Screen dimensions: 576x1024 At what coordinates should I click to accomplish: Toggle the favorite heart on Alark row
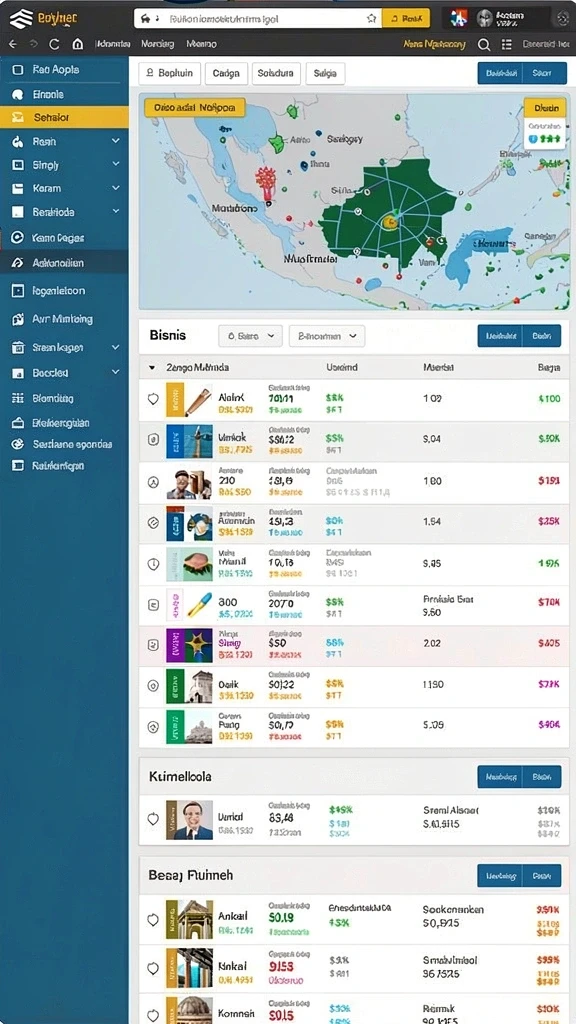click(x=153, y=399)
